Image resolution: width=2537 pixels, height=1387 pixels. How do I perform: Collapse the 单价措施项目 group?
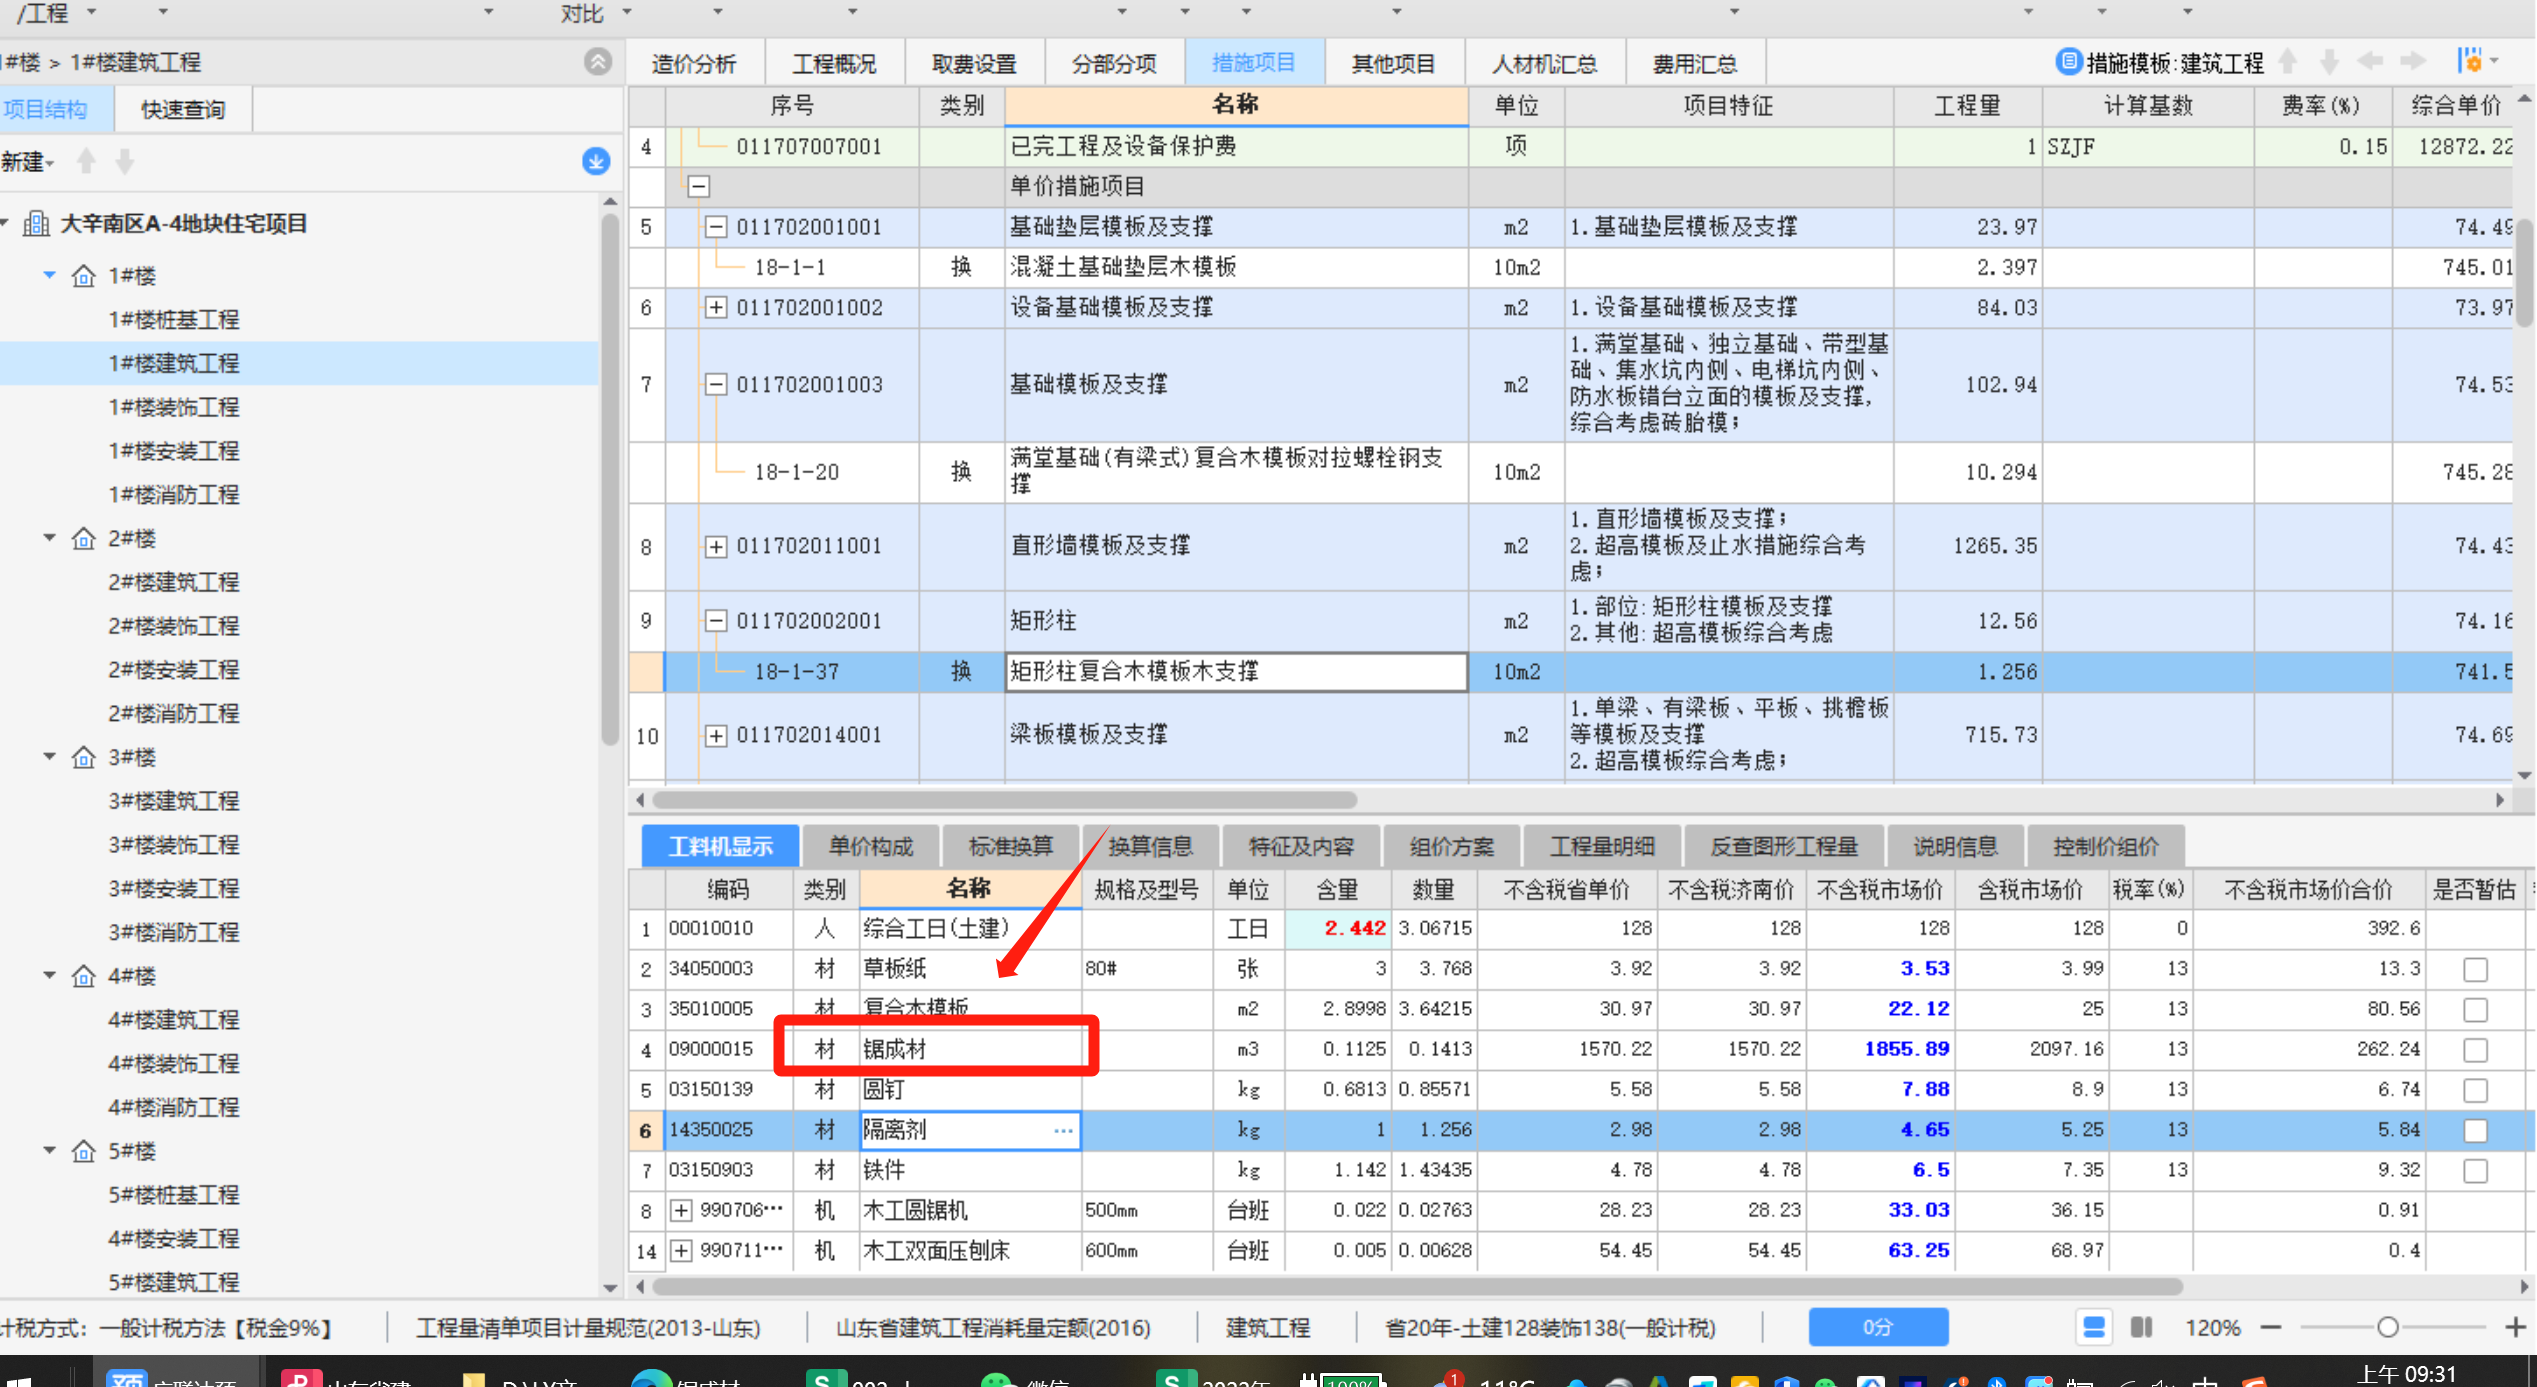point(699,186)
